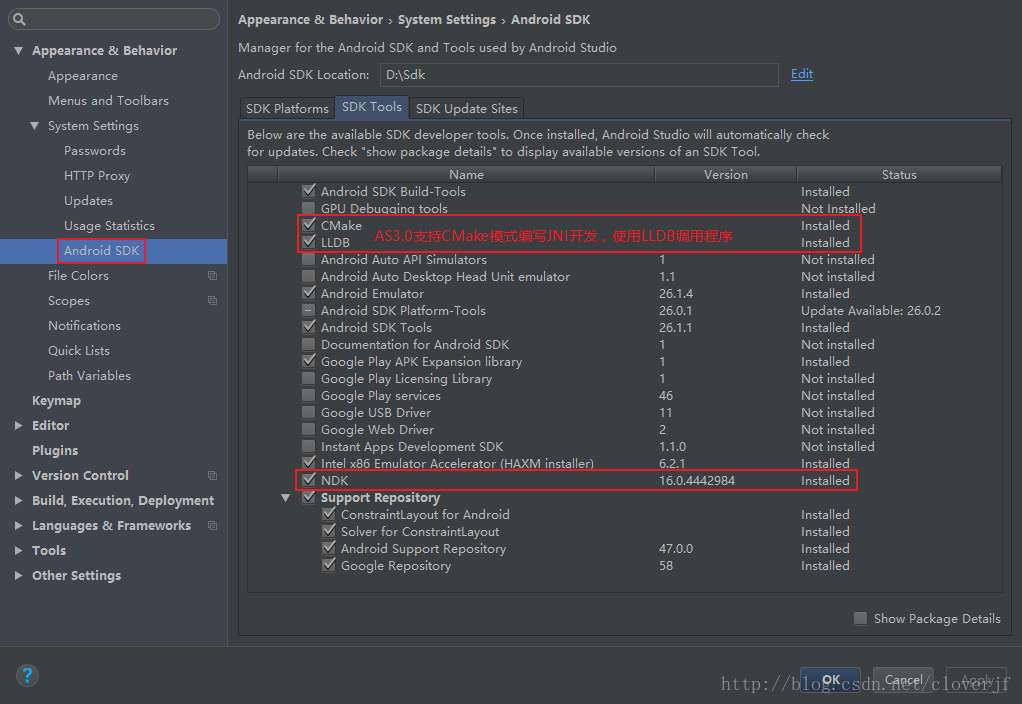Toggle ConstraintLayout for Android checkbox
Screen dimensions: 1022x704
coord(329,514)
